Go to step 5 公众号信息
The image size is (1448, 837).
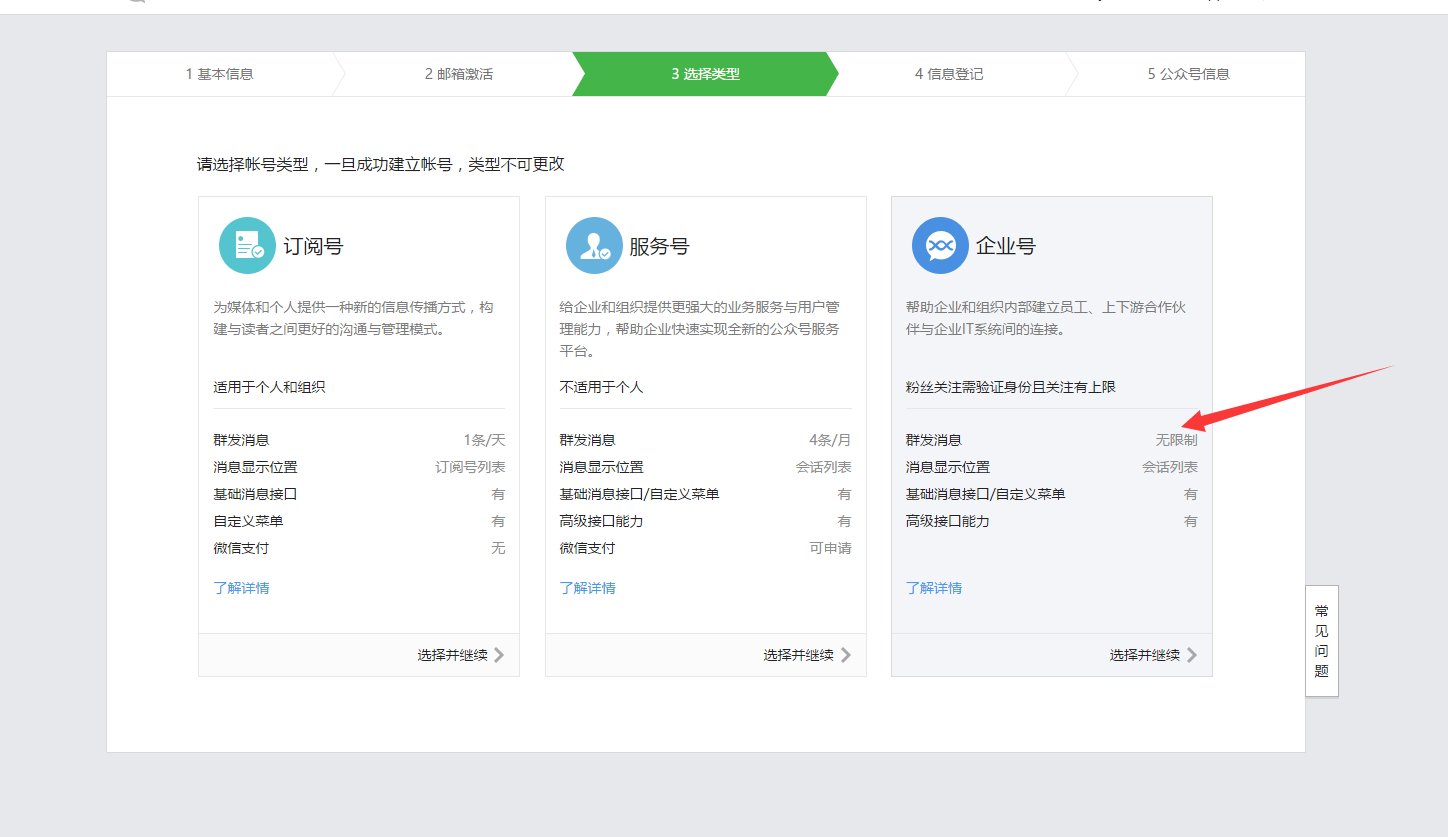[x=1189, y=74]
